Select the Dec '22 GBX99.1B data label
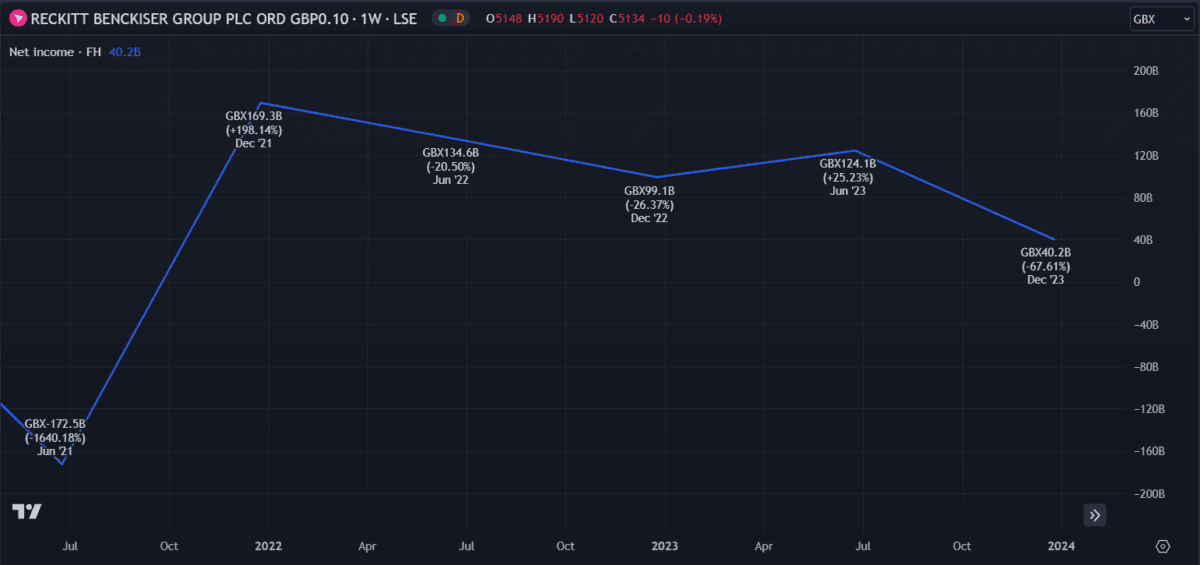The height and width of the screenshot is (565, 1200). tap(648, 204)
